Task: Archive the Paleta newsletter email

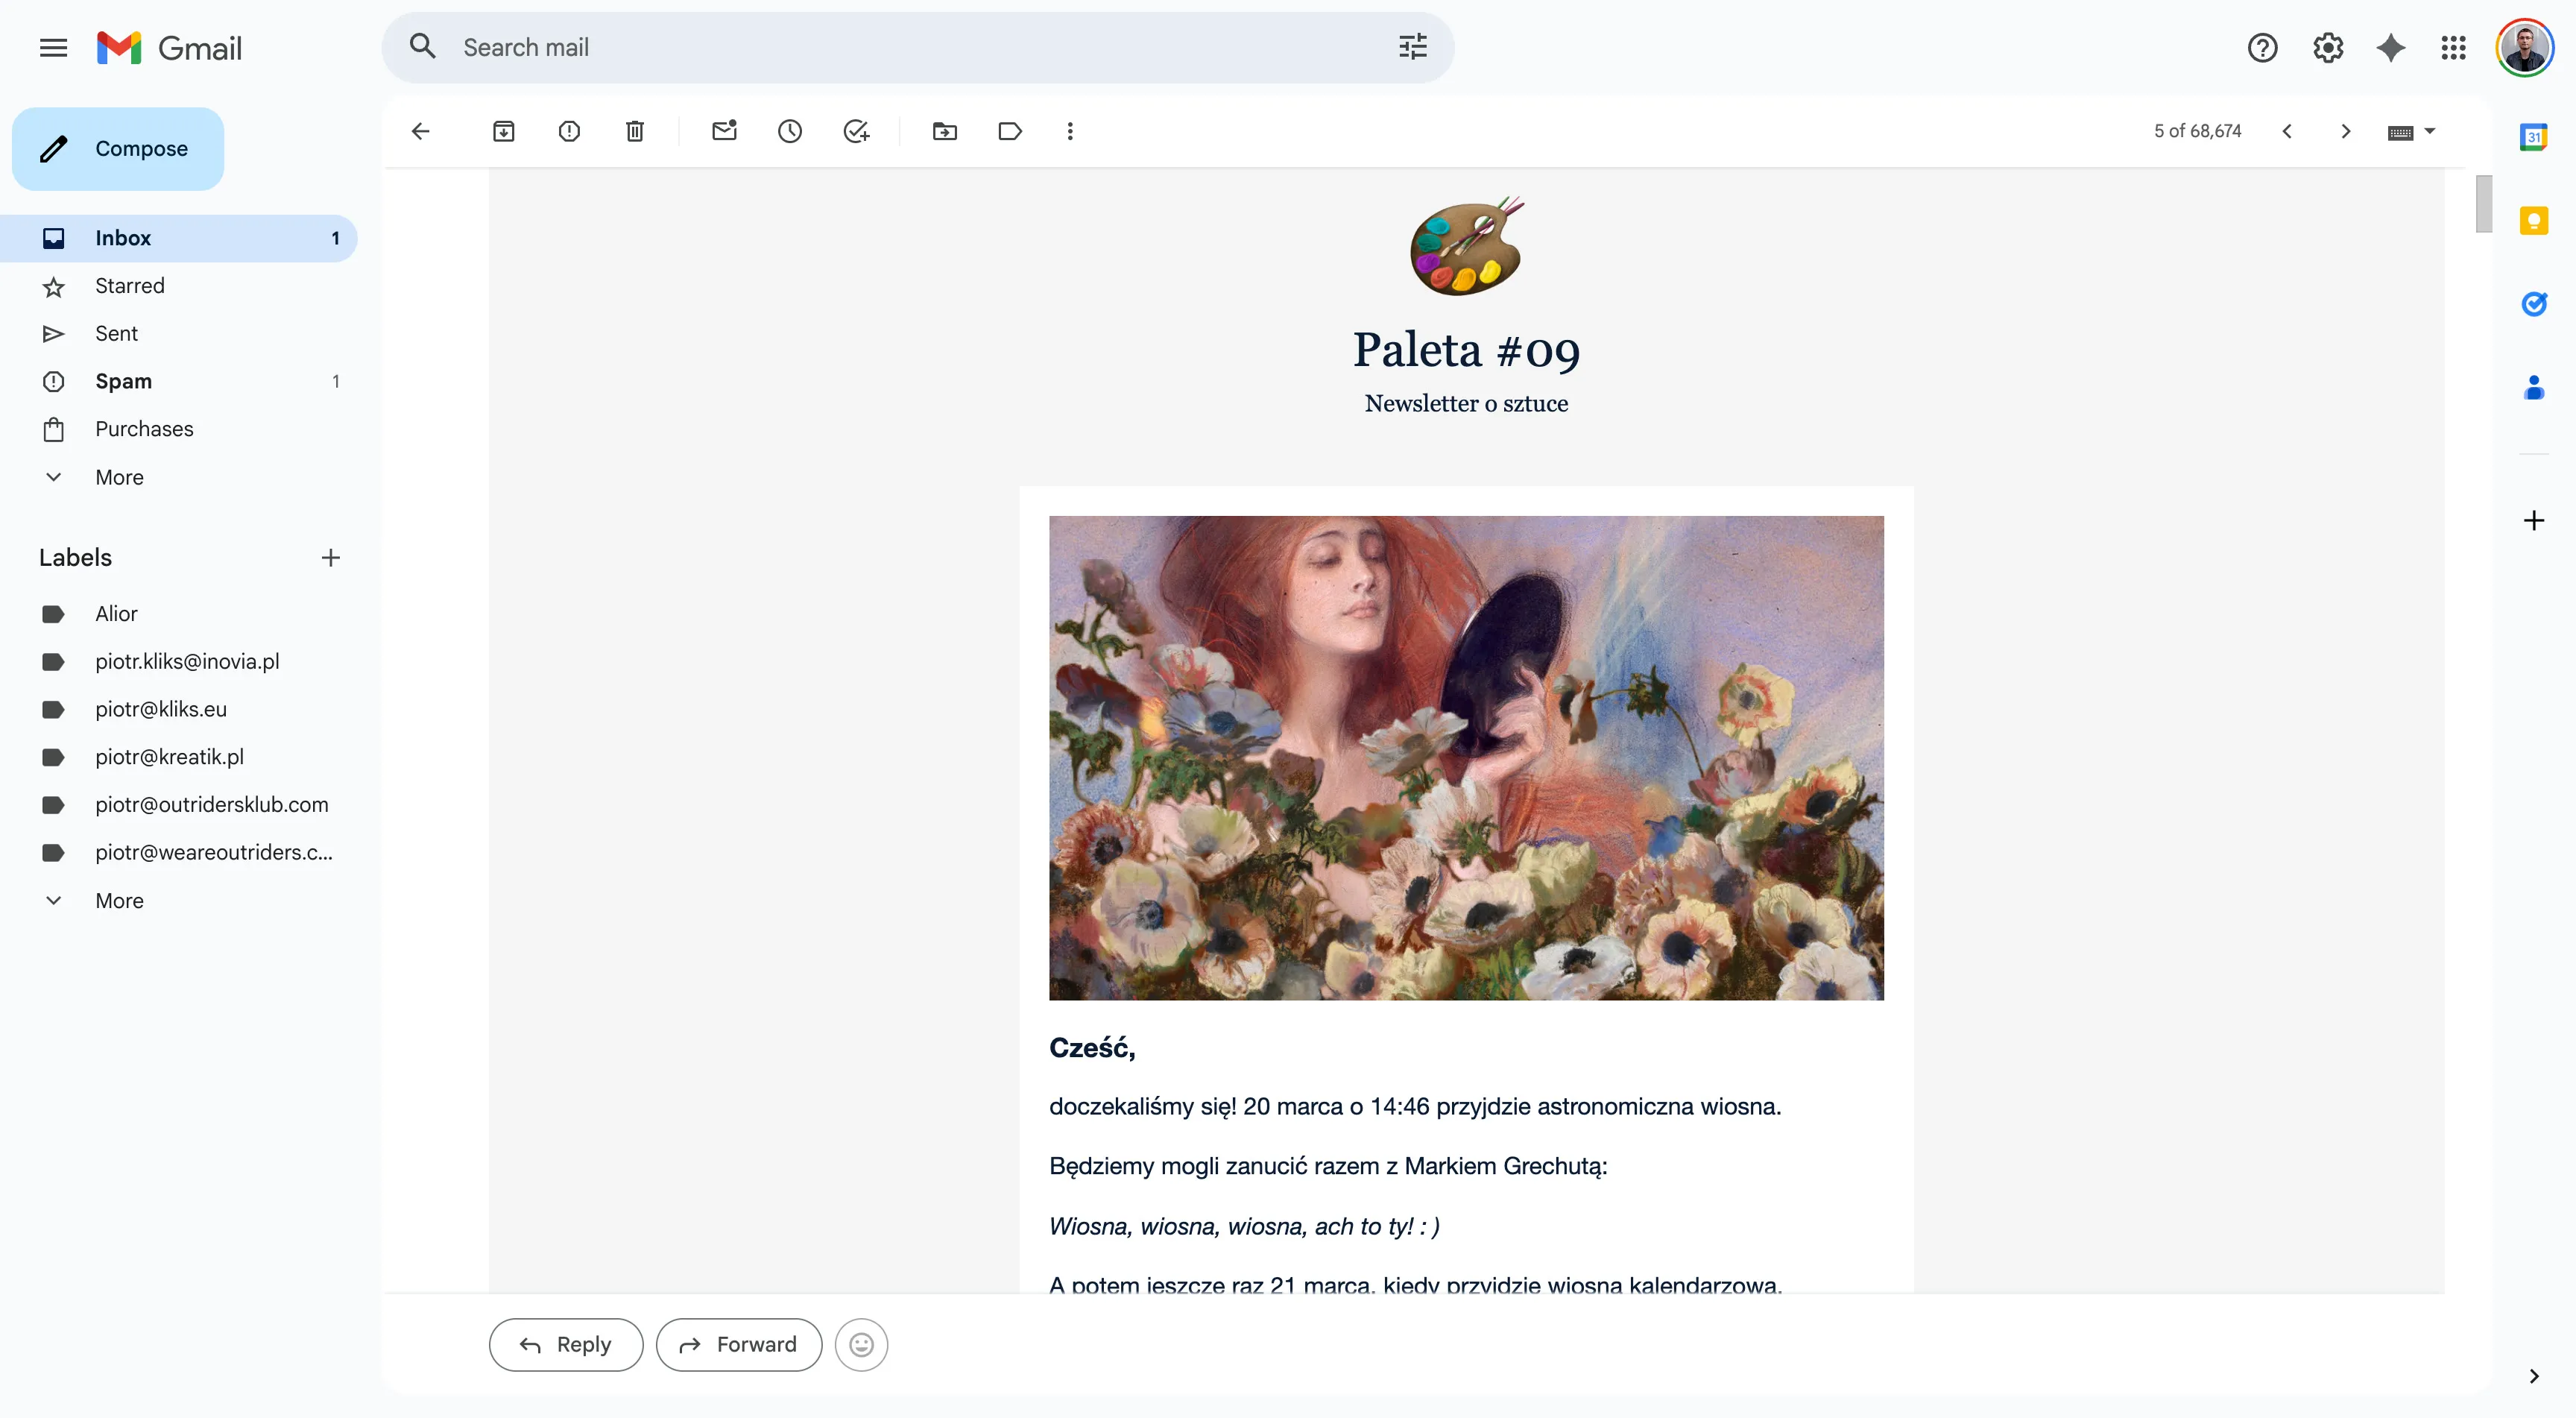Action: [x=504, y=131]
